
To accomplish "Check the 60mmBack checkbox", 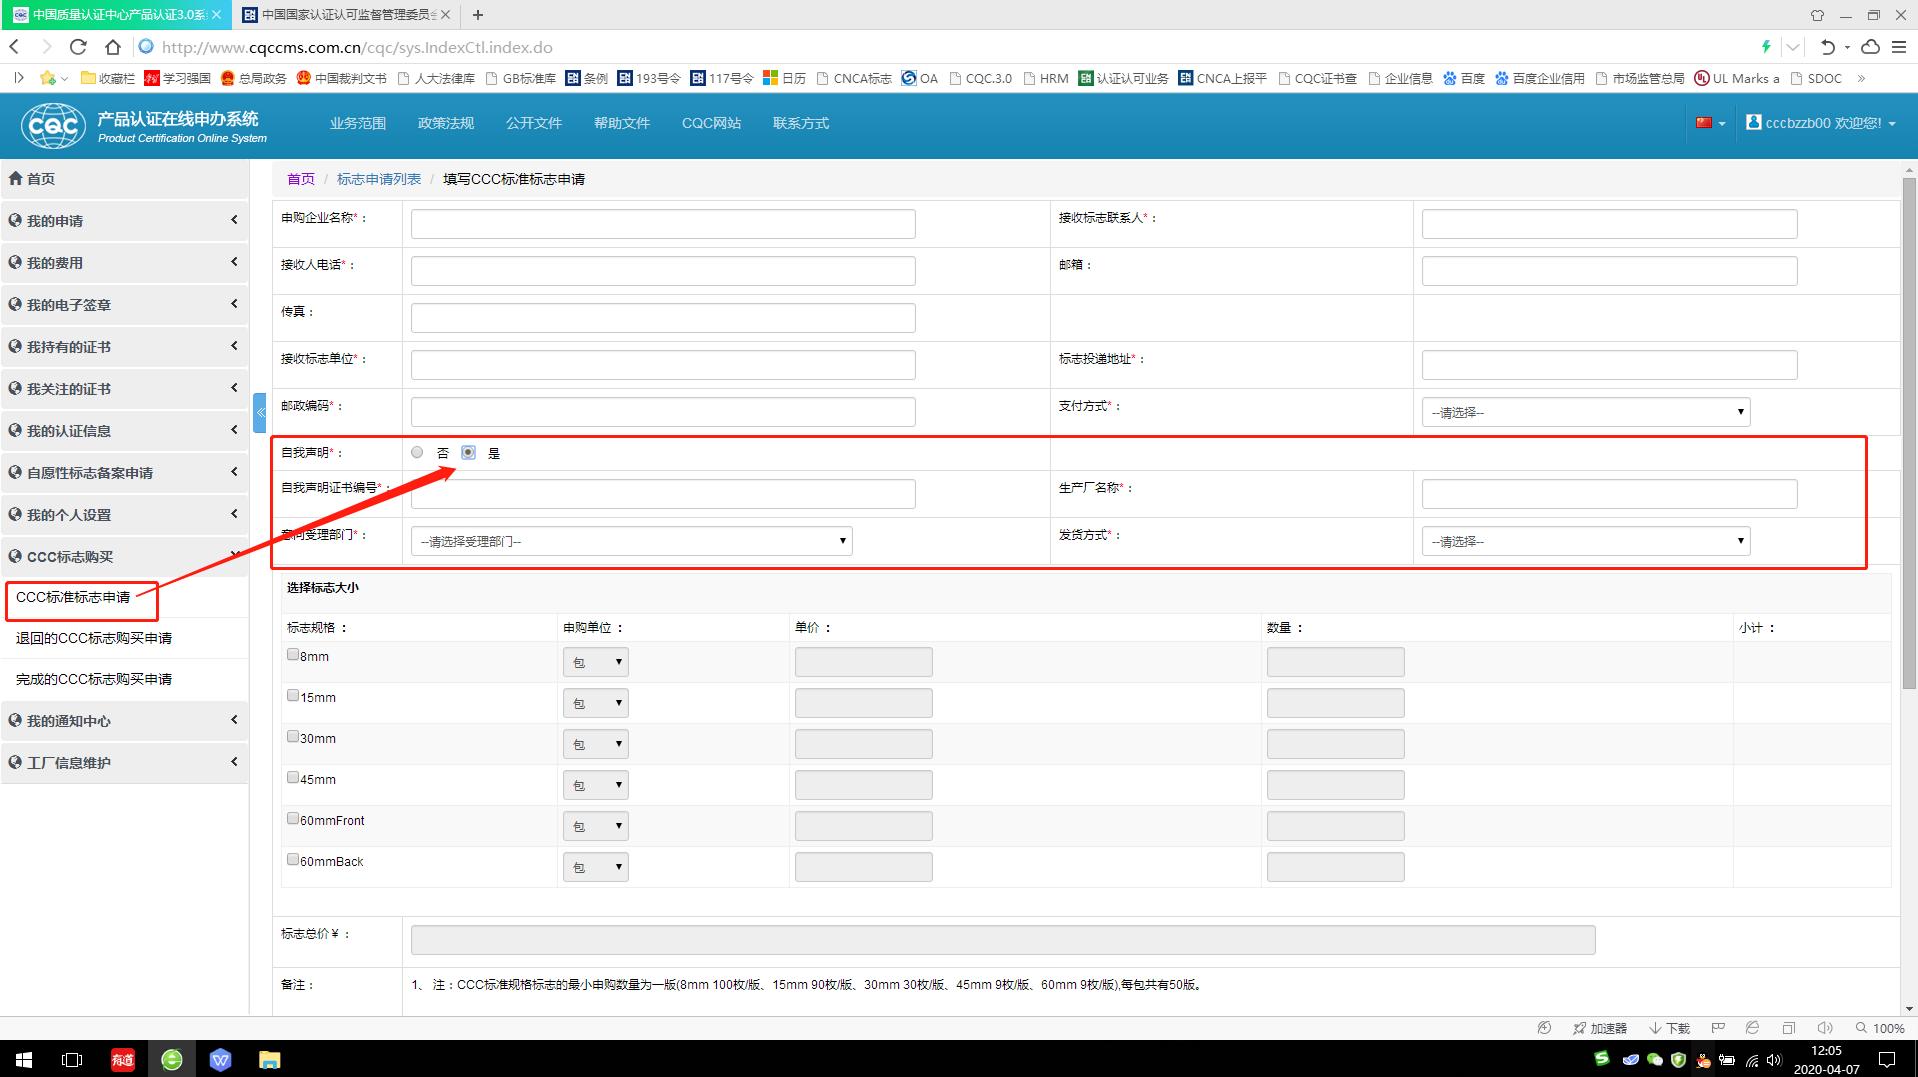I will click(293, 859).
